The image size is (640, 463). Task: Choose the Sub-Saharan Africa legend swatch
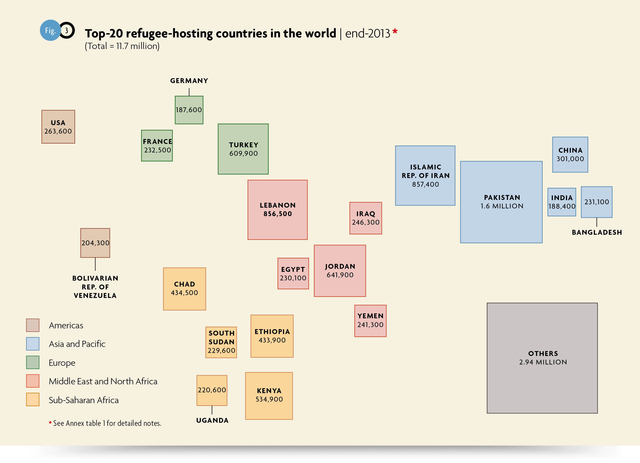[x=33, y=401]
